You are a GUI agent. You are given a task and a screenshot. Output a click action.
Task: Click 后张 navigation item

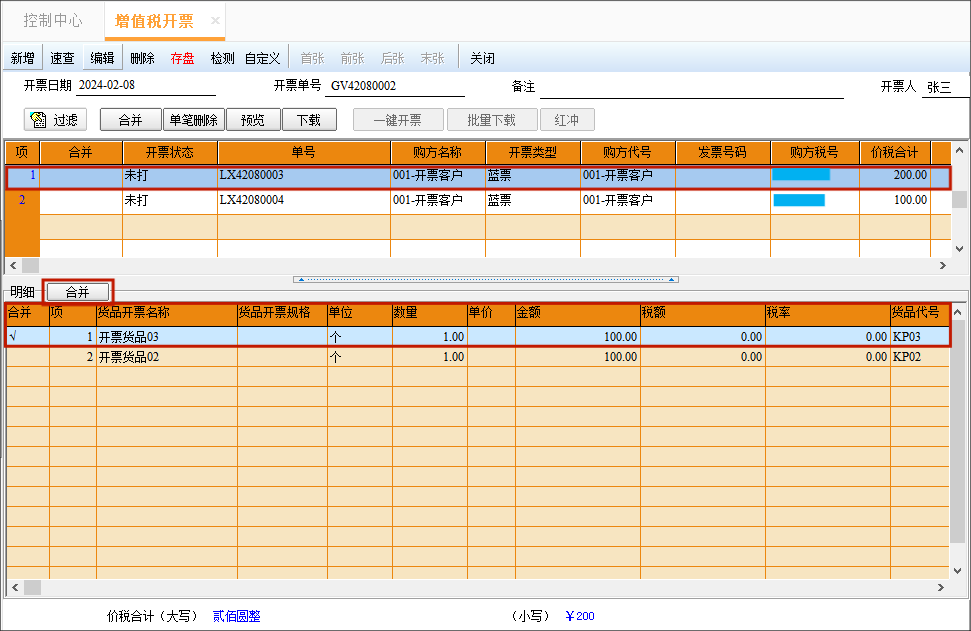pyautogui.click(x=393, y=58)
